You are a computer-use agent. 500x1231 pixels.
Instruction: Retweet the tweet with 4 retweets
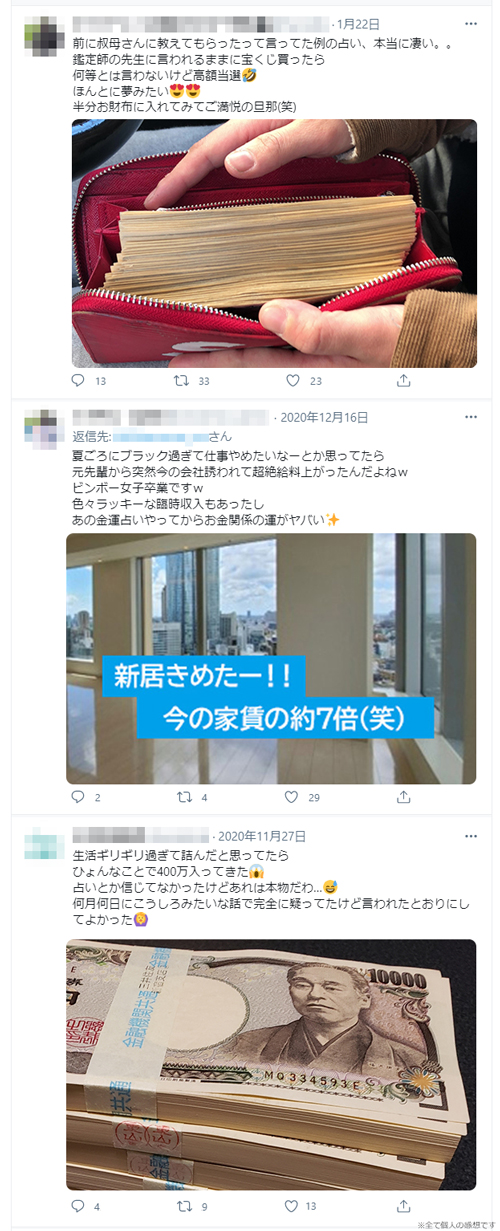(181, 797)
